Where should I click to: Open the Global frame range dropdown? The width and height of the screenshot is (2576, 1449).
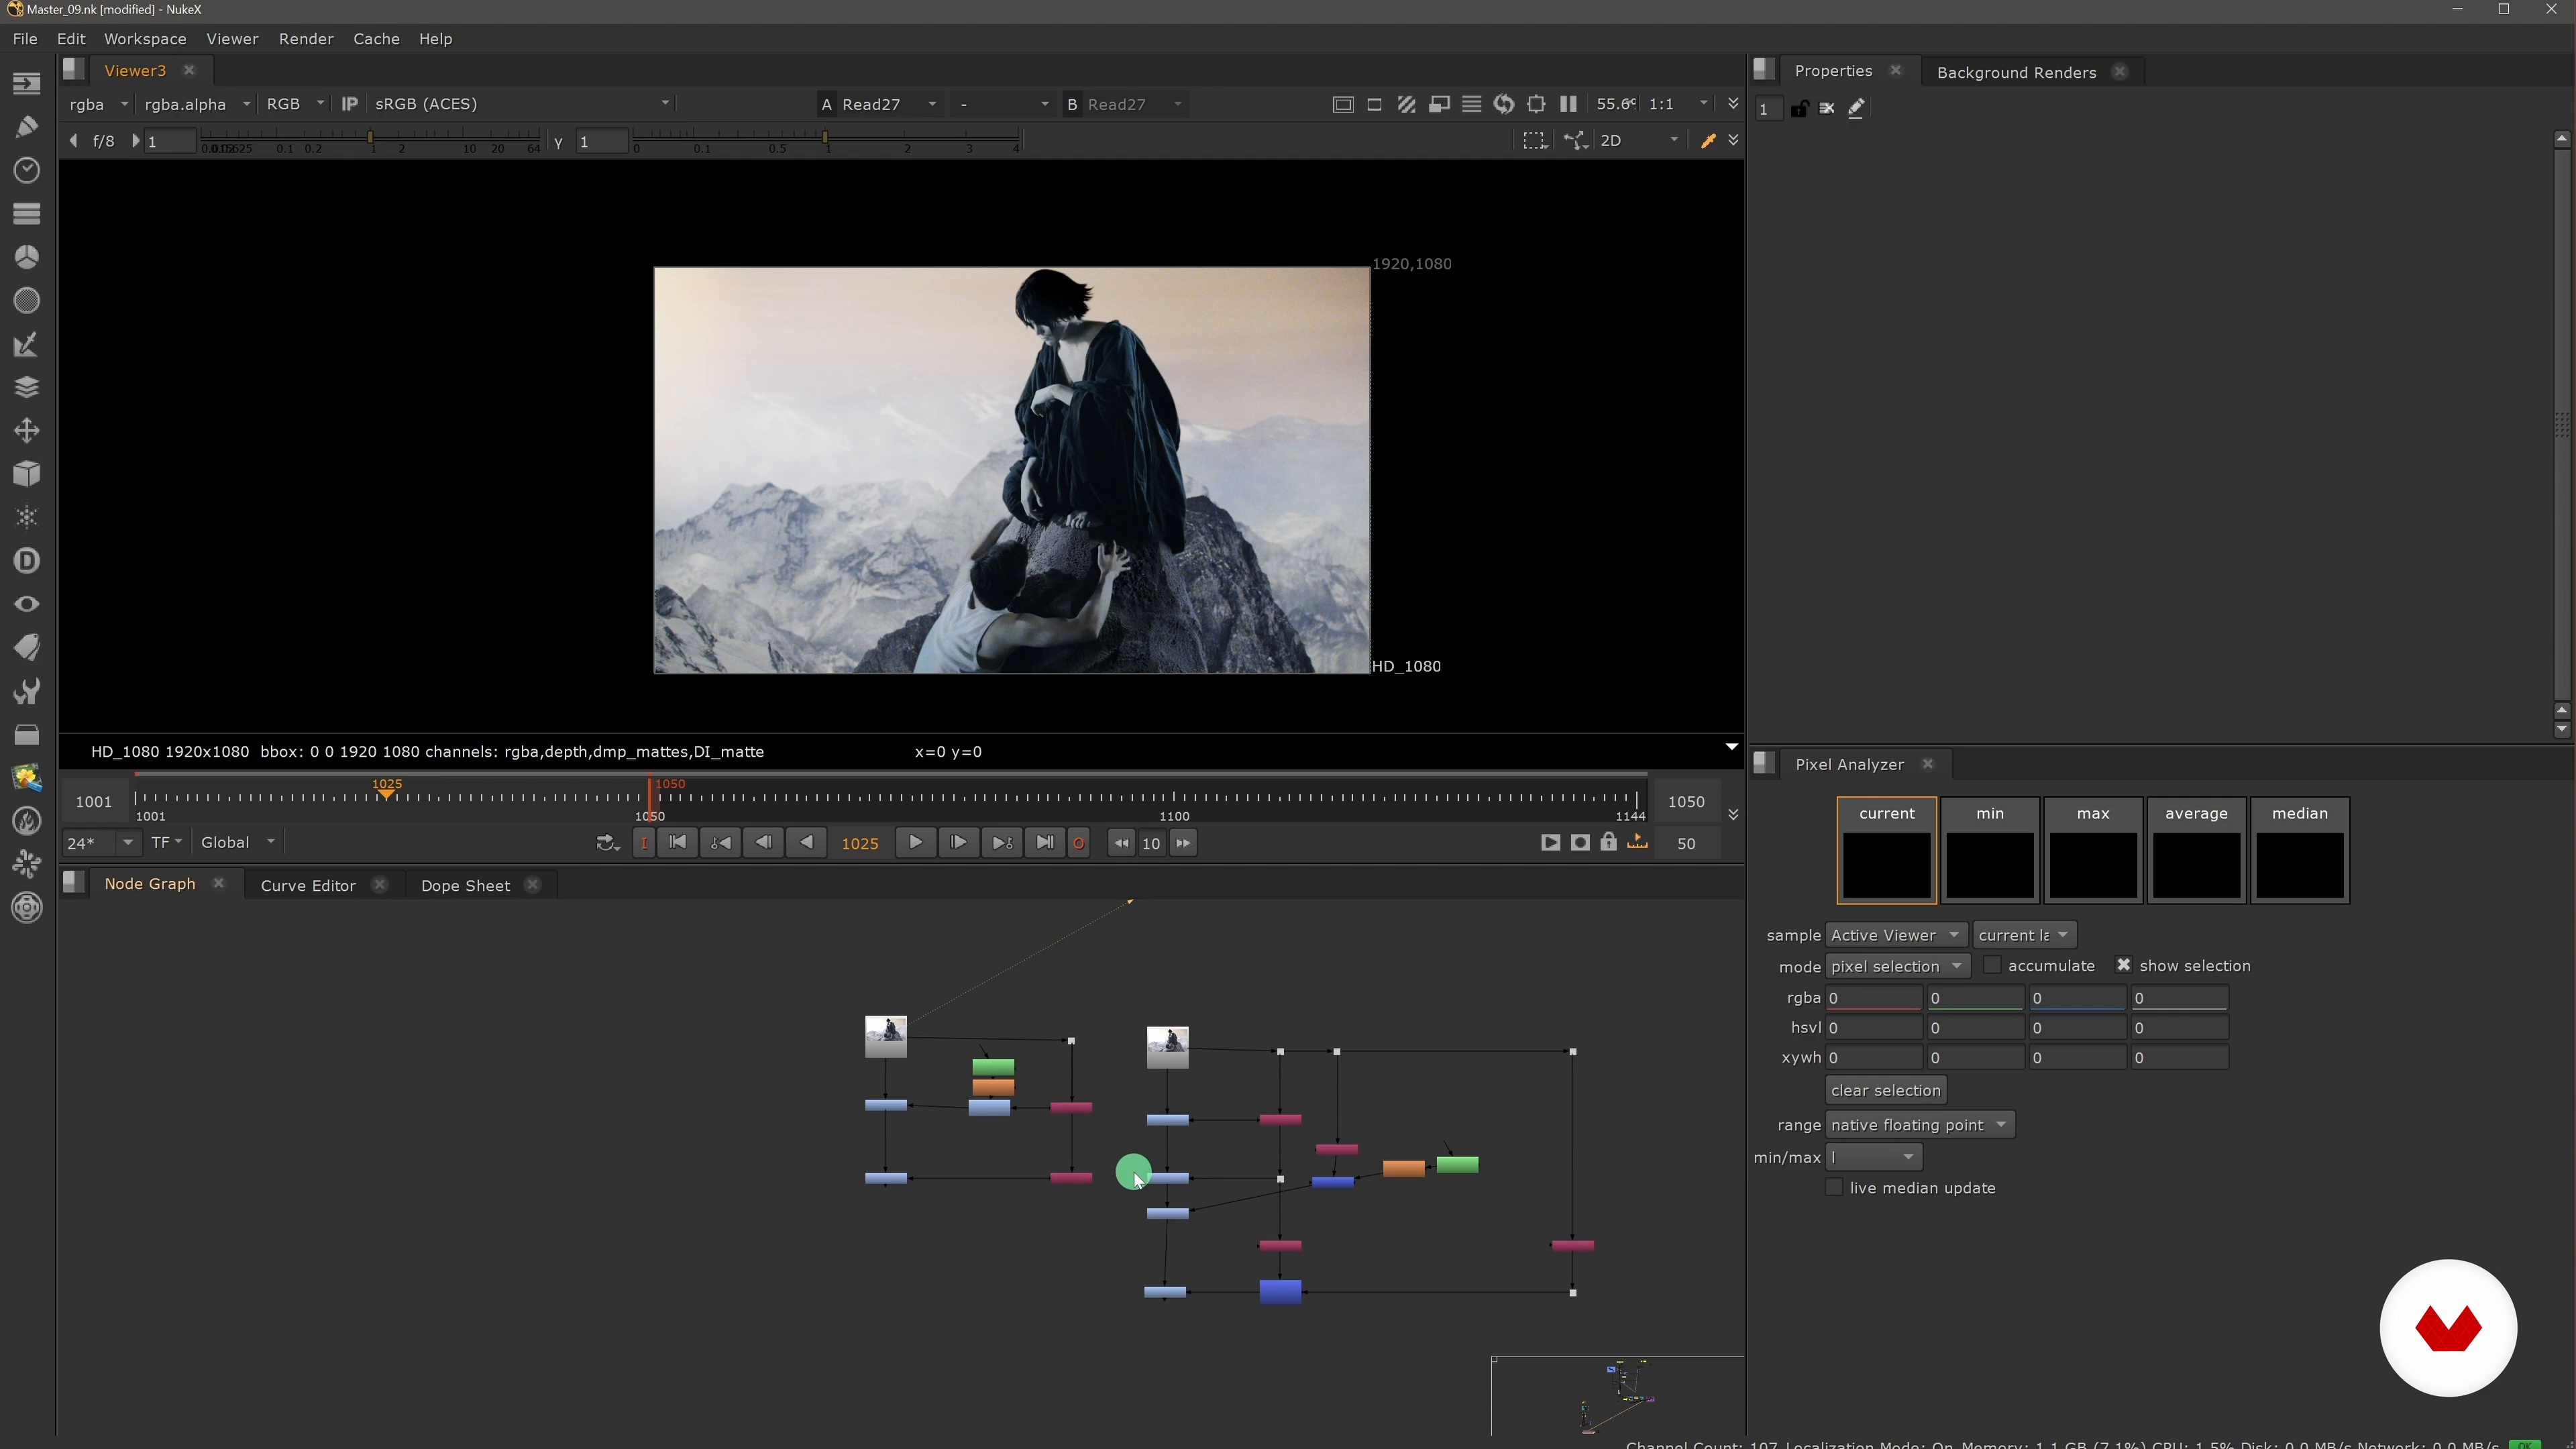238,842
